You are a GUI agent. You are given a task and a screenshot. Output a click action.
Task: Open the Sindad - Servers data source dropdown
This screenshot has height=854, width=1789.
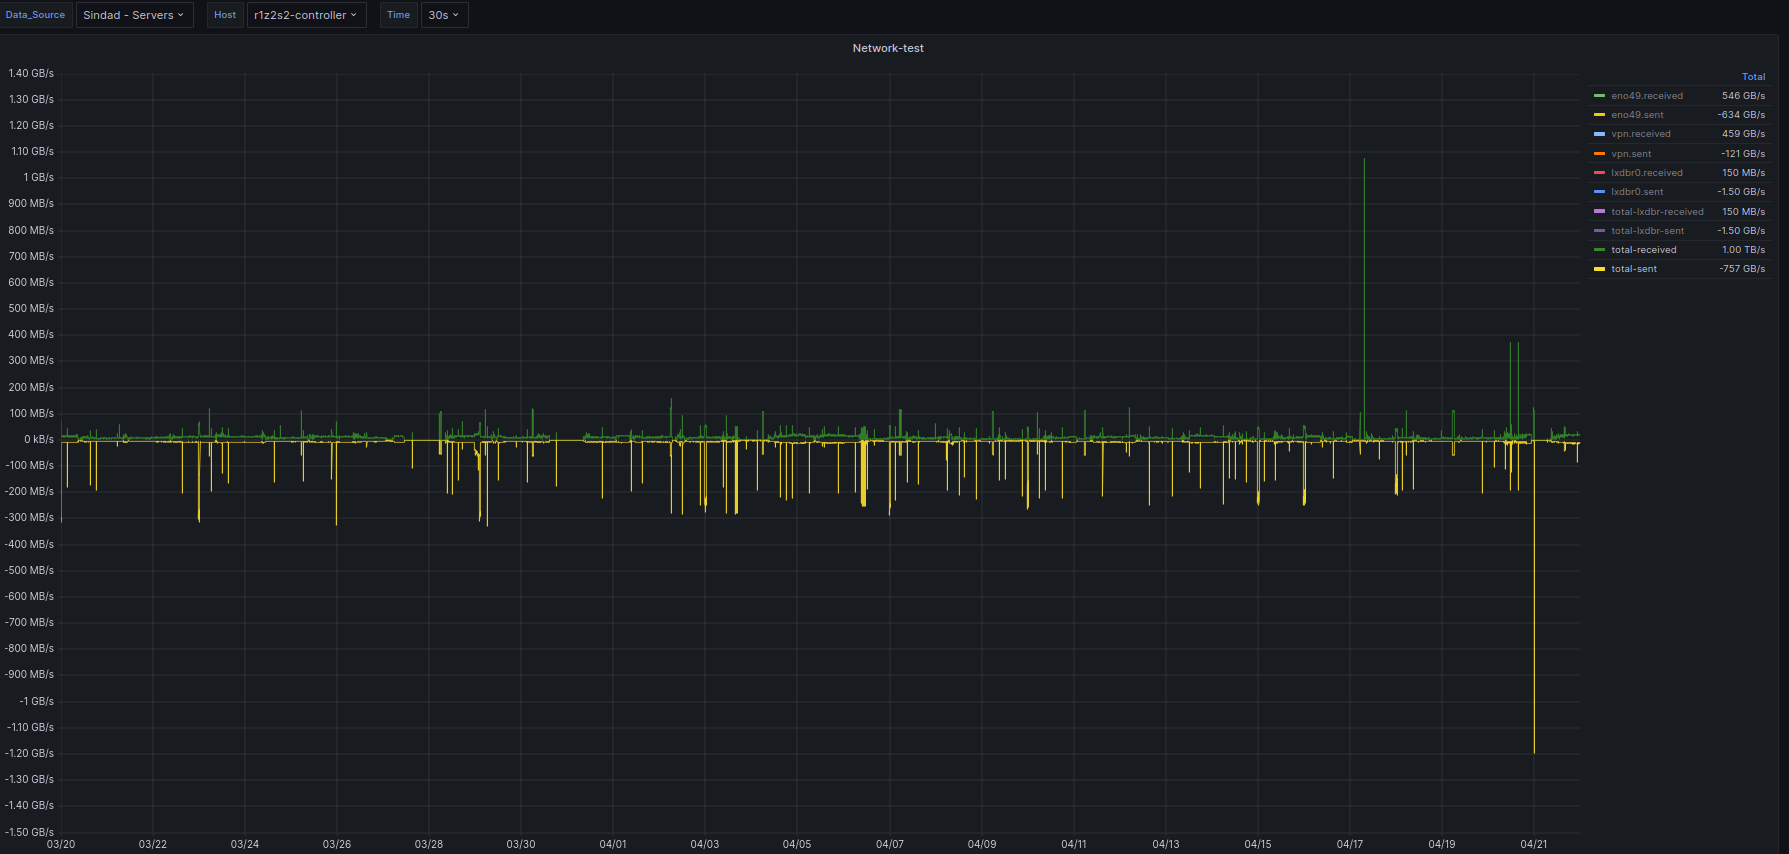coord(134,15)
